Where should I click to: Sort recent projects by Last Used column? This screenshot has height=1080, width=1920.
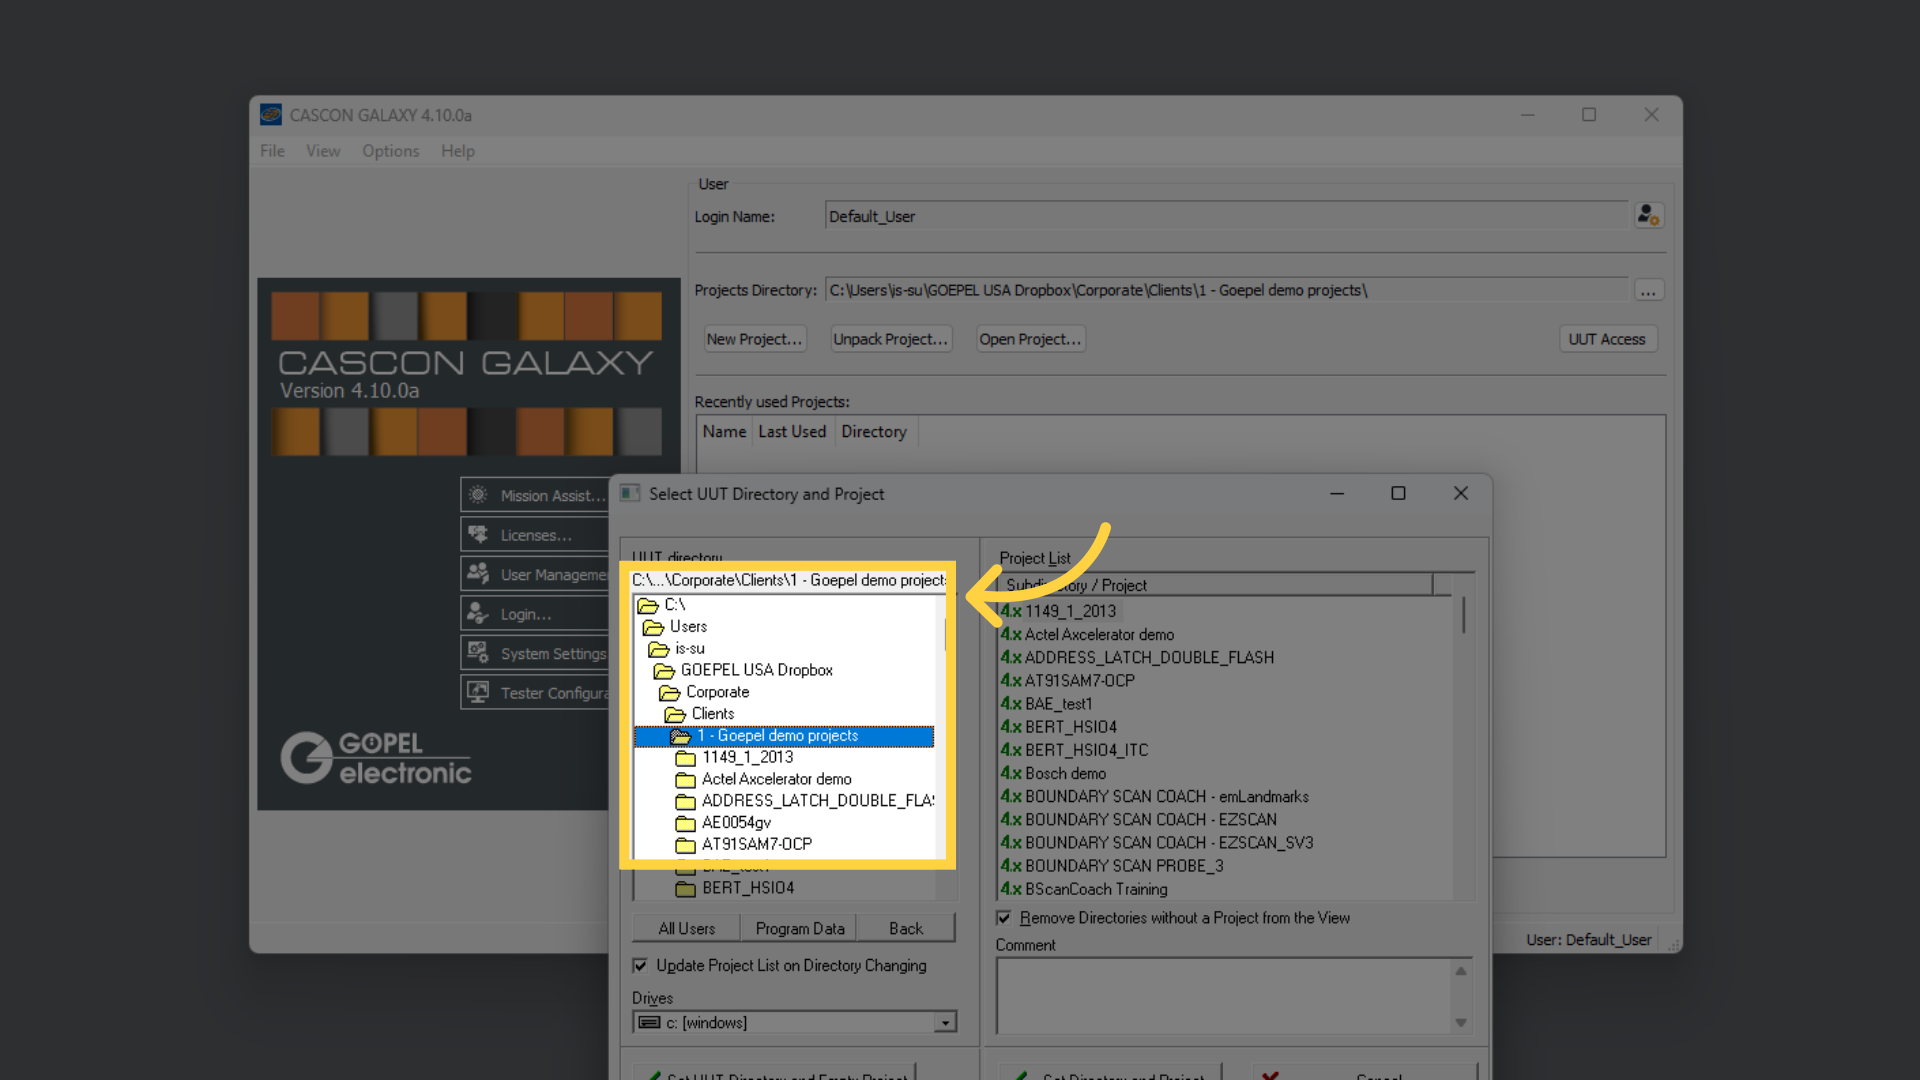click(792, 432)
